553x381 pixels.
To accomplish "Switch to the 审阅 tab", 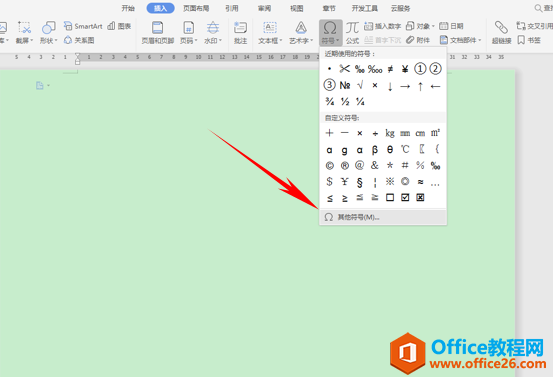I will [x=264, y=8].
